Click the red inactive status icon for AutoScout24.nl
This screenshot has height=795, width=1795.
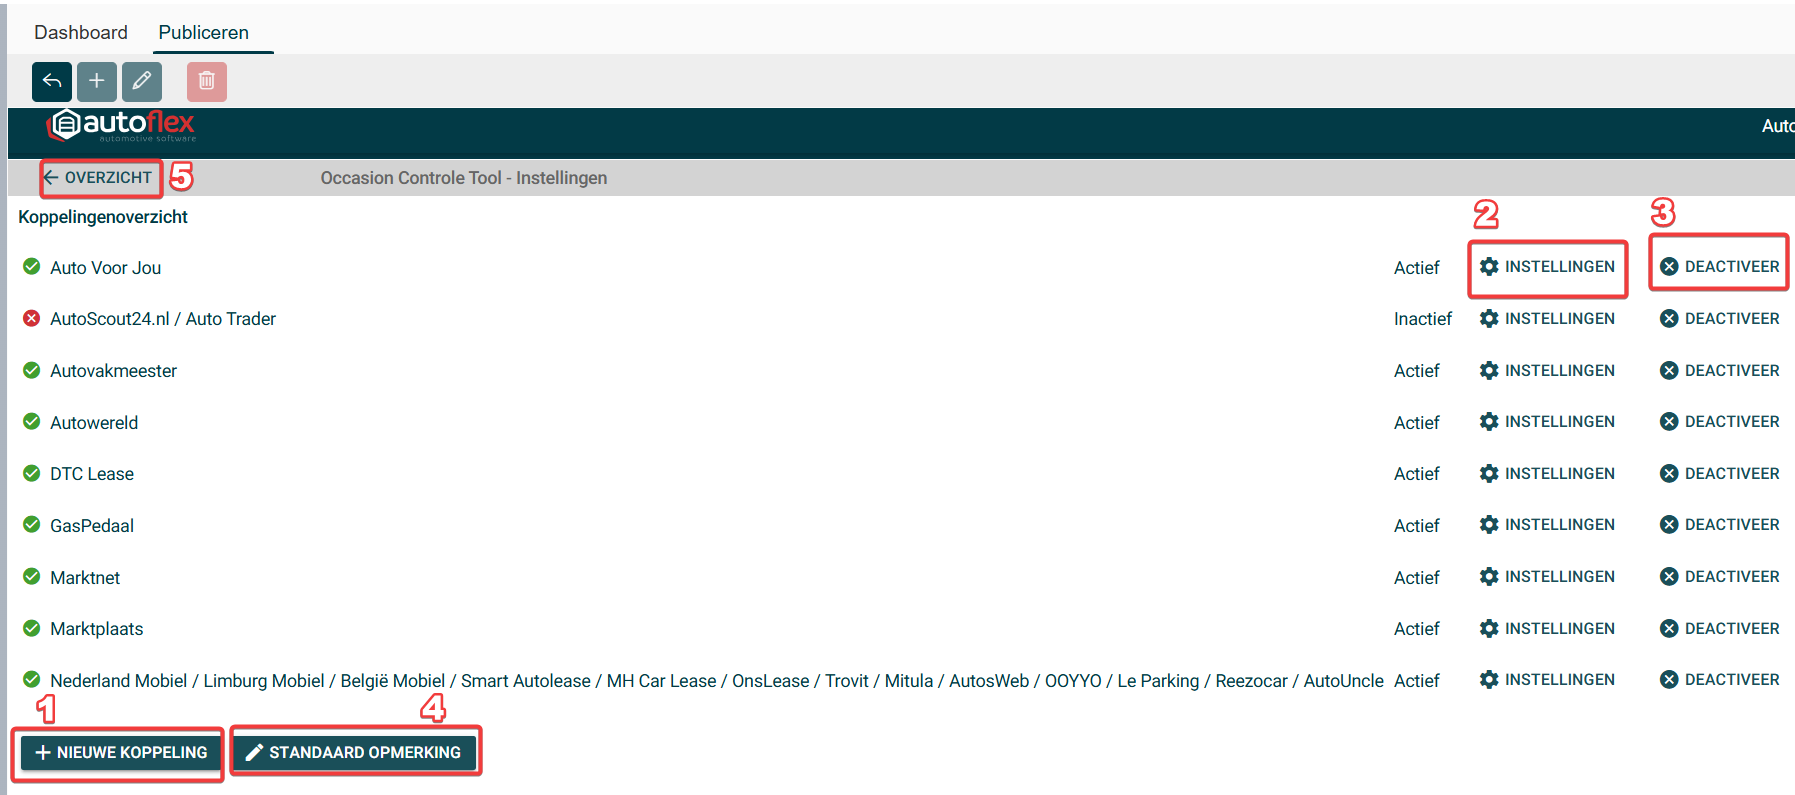(32, 318)
